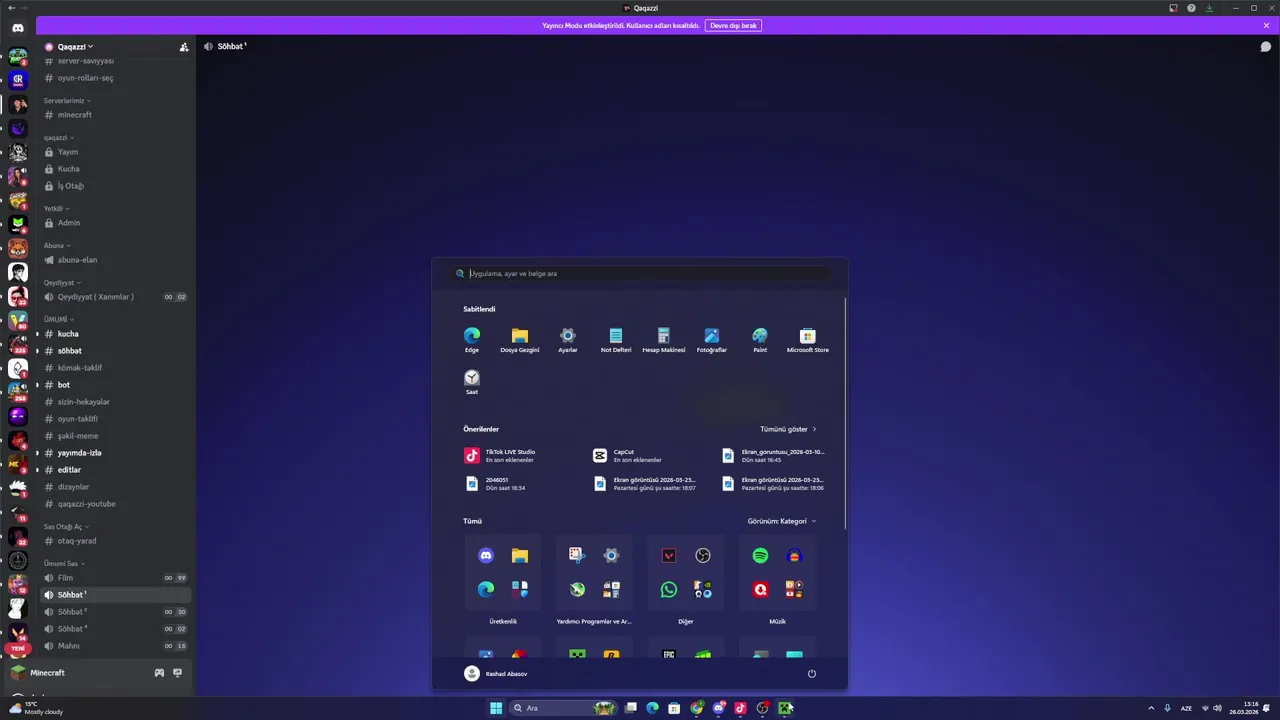Open Discord icon on taskbar
This screenshot has width=1280, height=720.
tap(718, 708)
